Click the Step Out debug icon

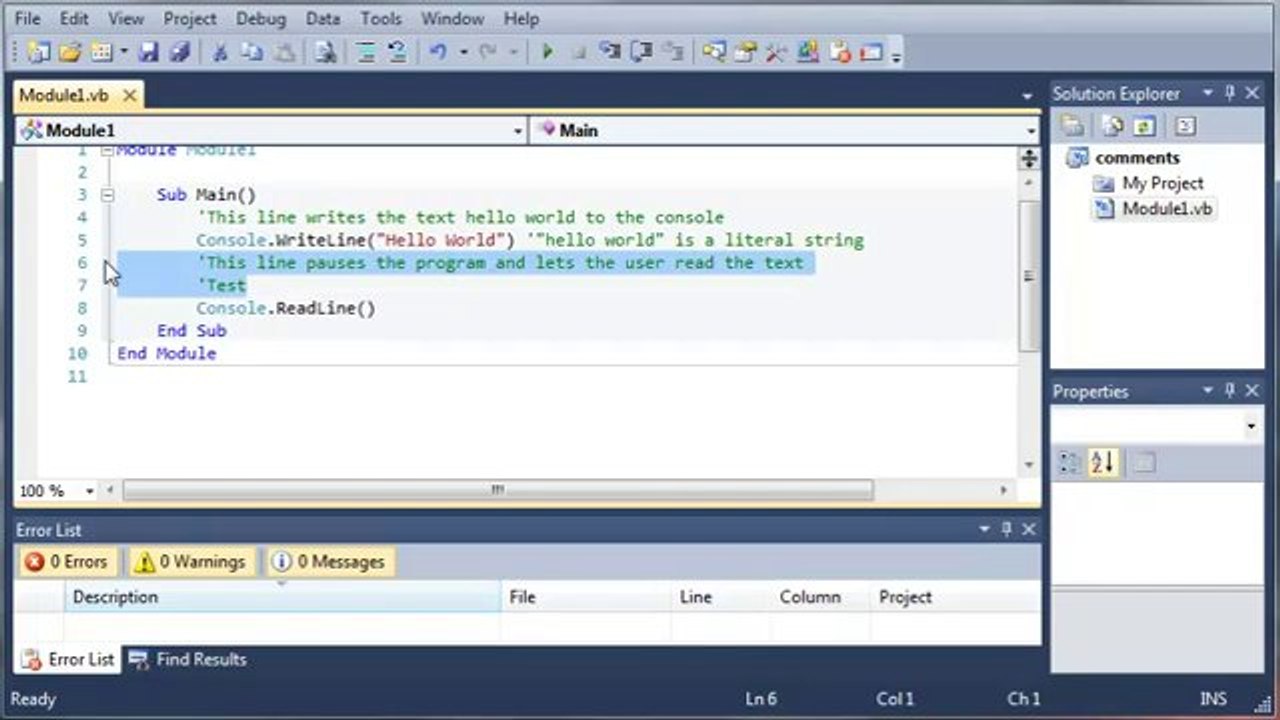[x=672, y=52]
